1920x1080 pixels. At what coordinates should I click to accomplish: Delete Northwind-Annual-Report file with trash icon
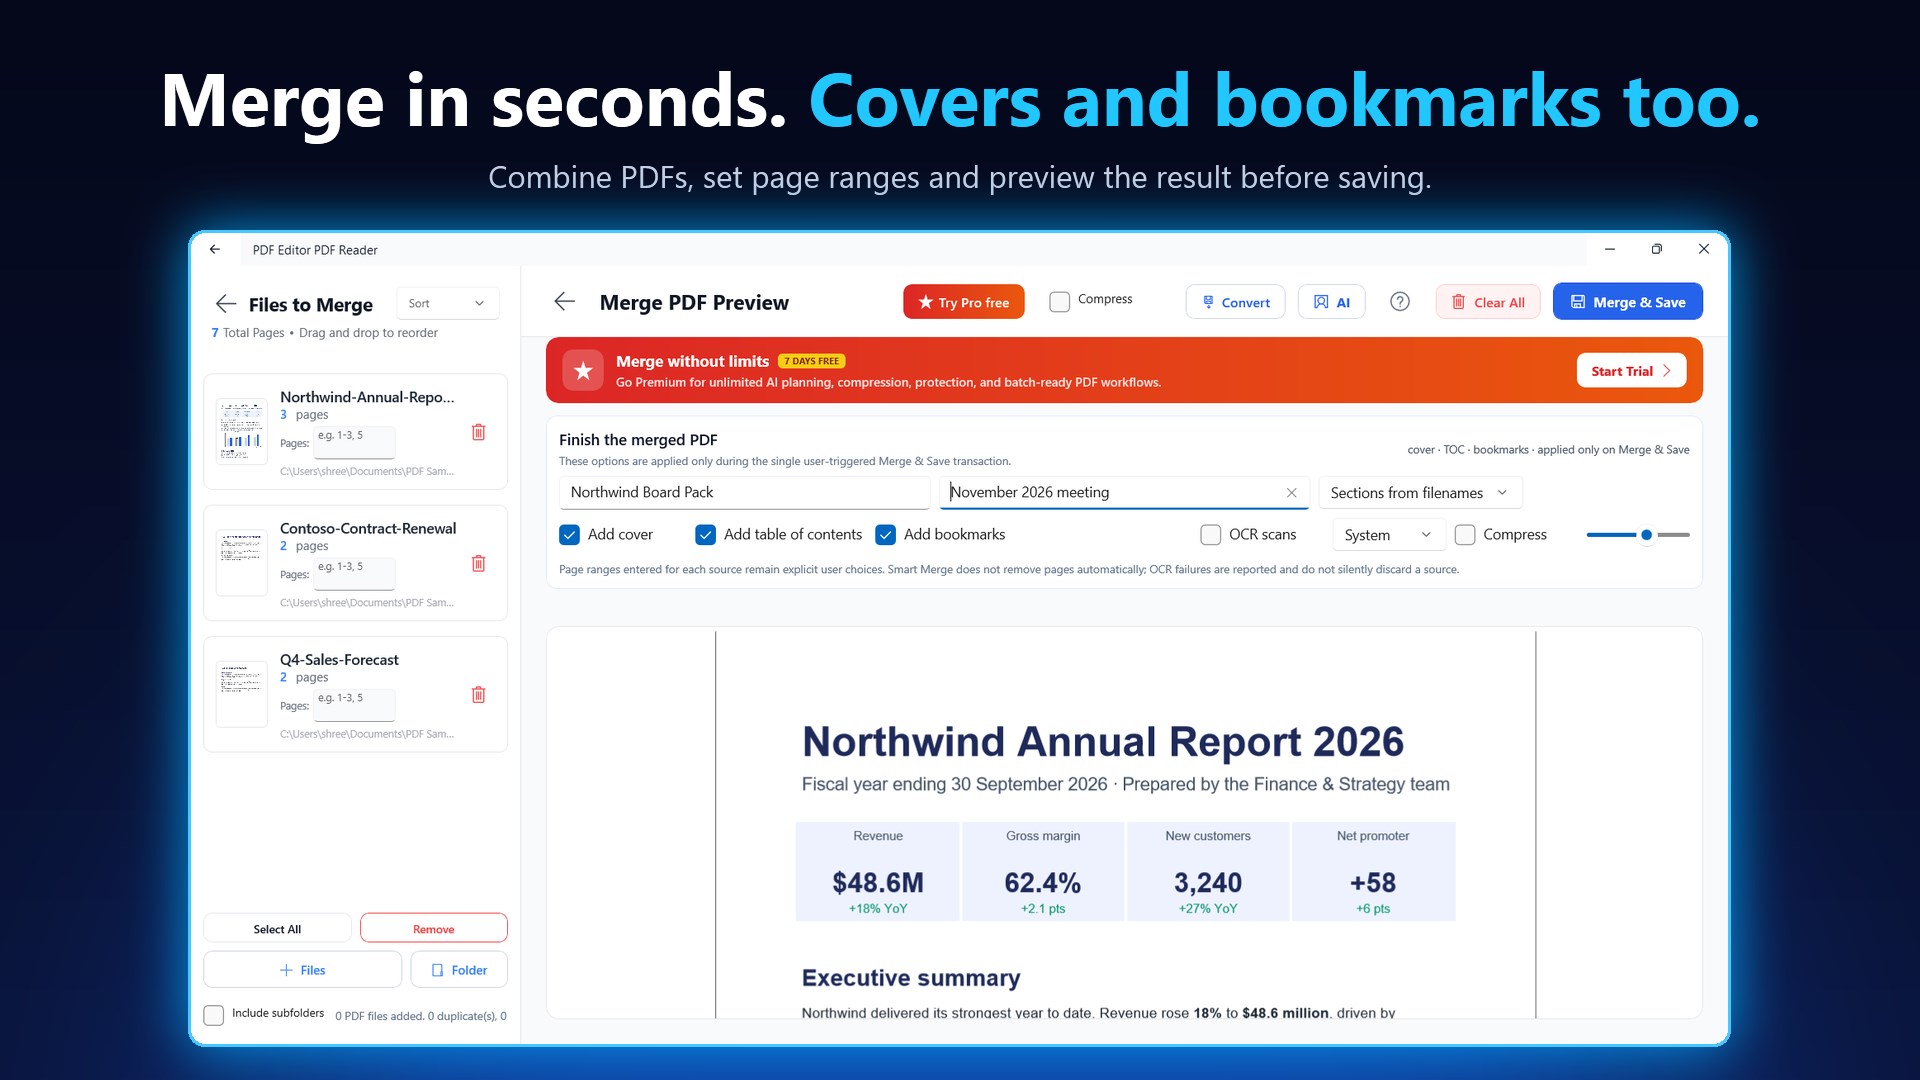[478, 432]
